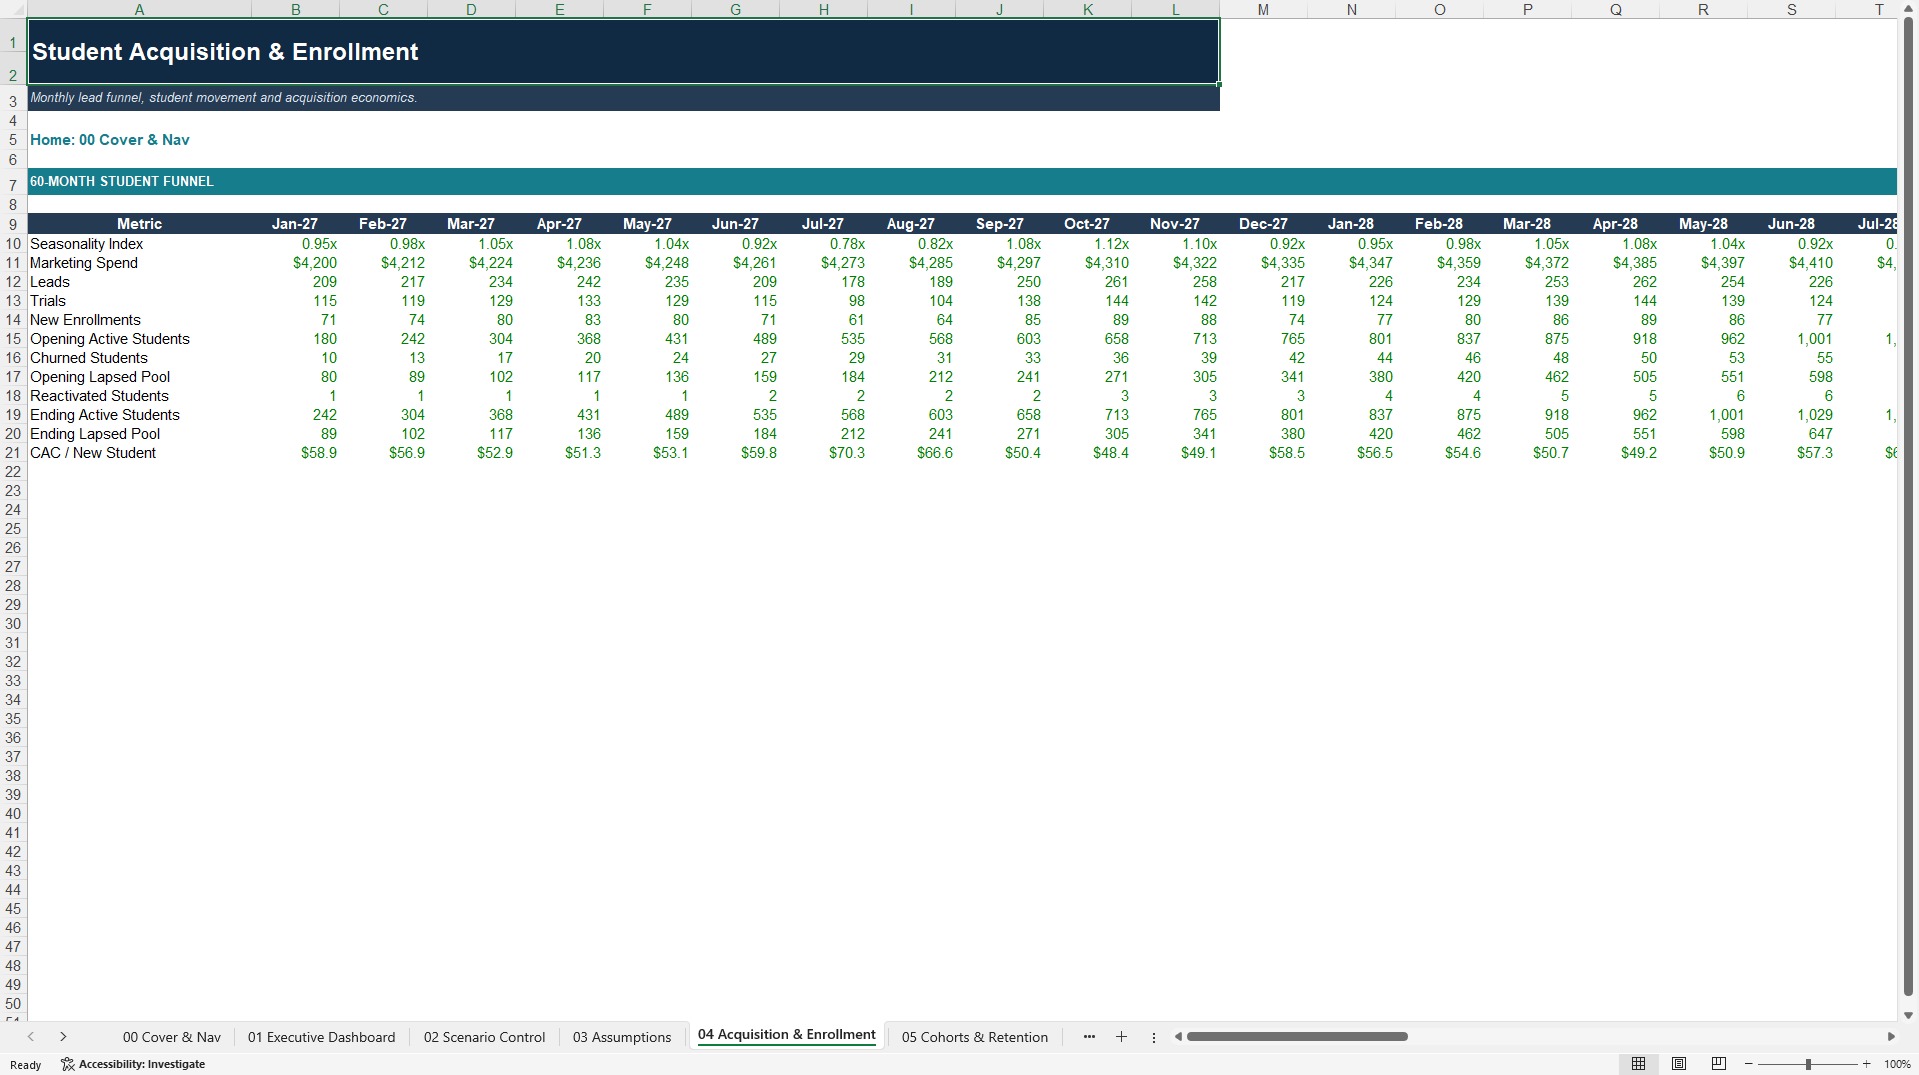
Task: Select the New Enrollments label
Action: [85, 320]
